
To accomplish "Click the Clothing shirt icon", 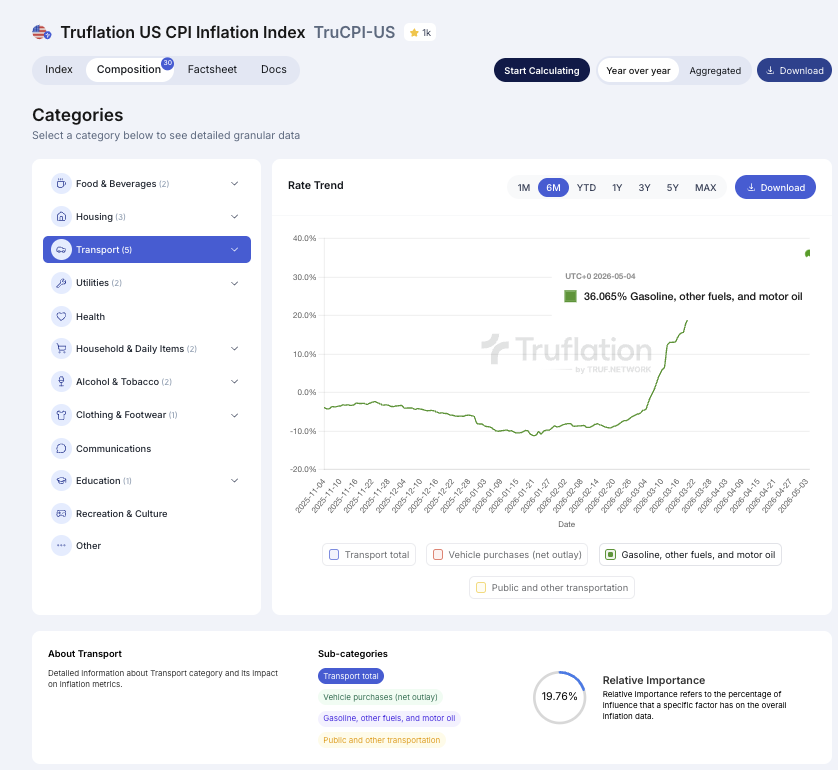I will [x=61, y=415].
